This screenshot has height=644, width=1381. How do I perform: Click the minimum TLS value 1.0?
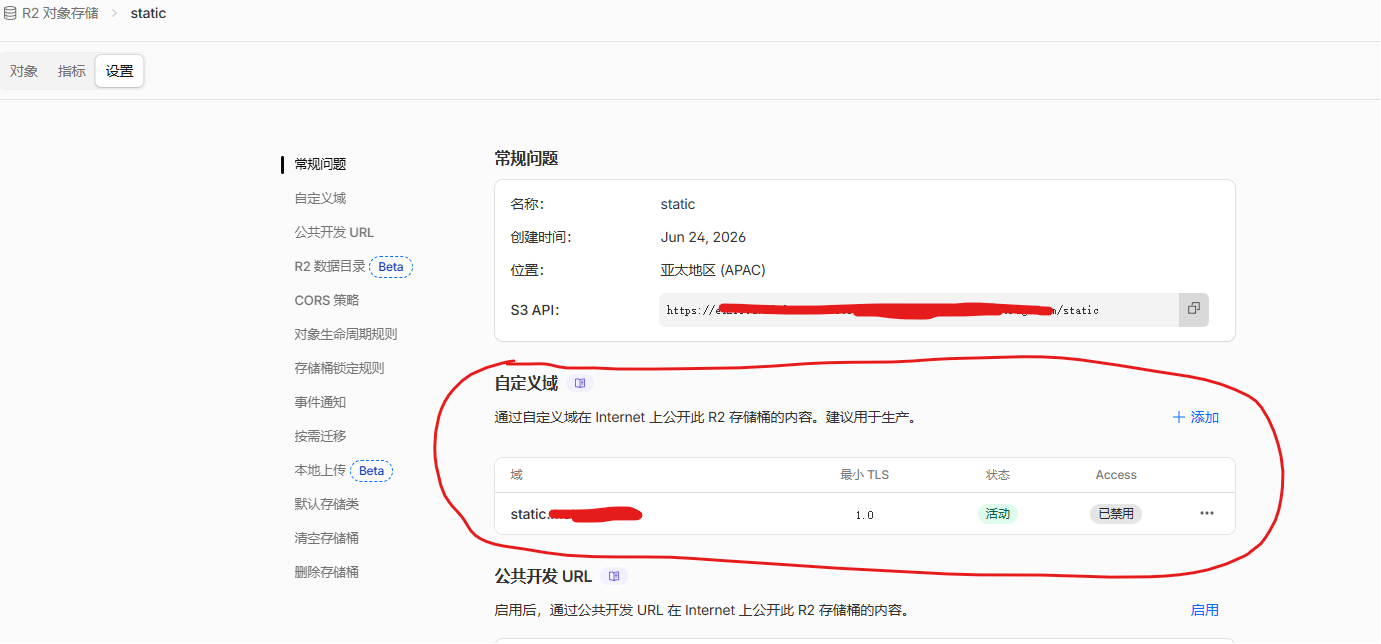pyautogui.click(x=864, y=515)
